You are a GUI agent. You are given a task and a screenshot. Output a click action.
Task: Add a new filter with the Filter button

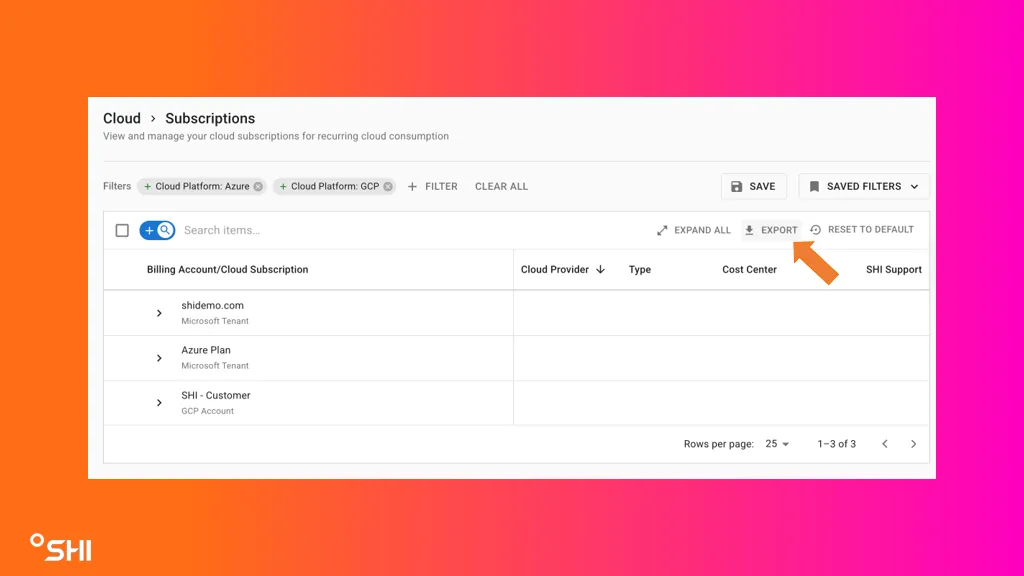point(432,187)
